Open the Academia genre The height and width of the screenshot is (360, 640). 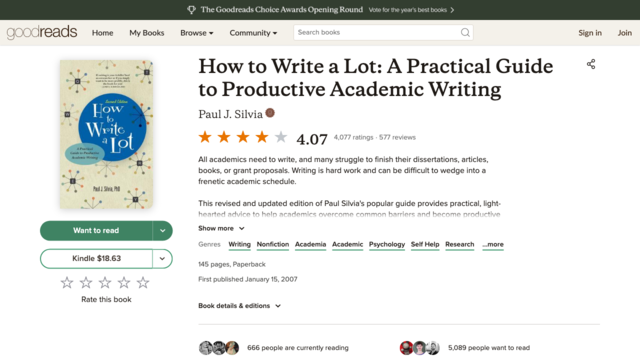(310, 244)
